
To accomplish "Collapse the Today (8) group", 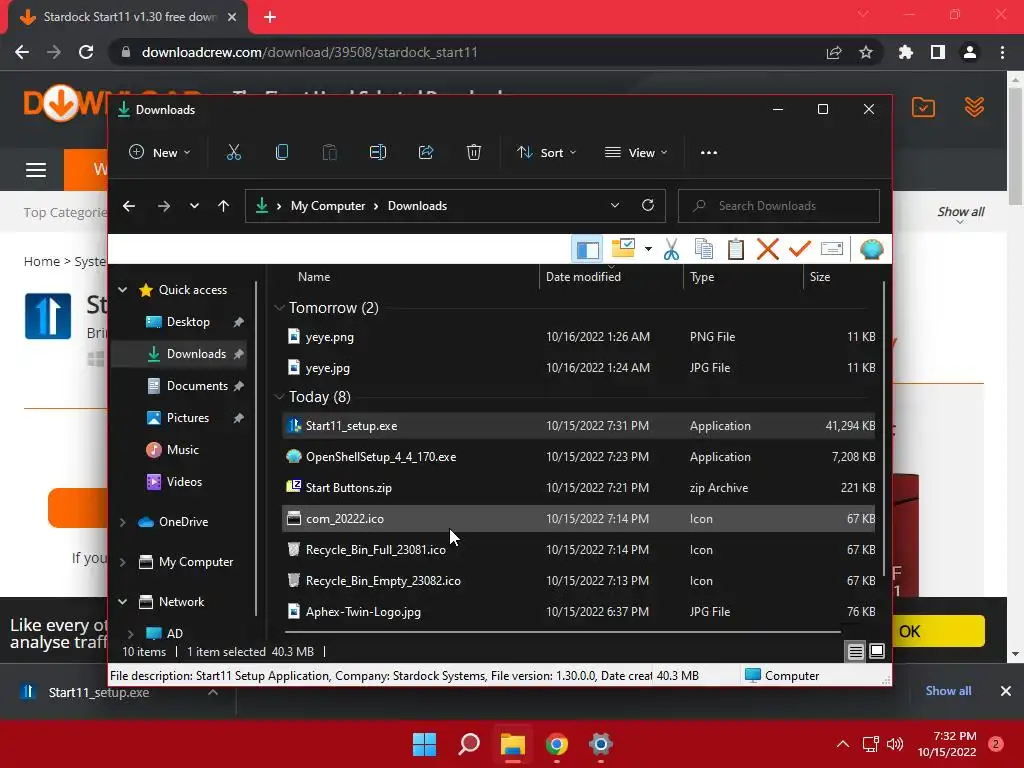I will 279,397.
